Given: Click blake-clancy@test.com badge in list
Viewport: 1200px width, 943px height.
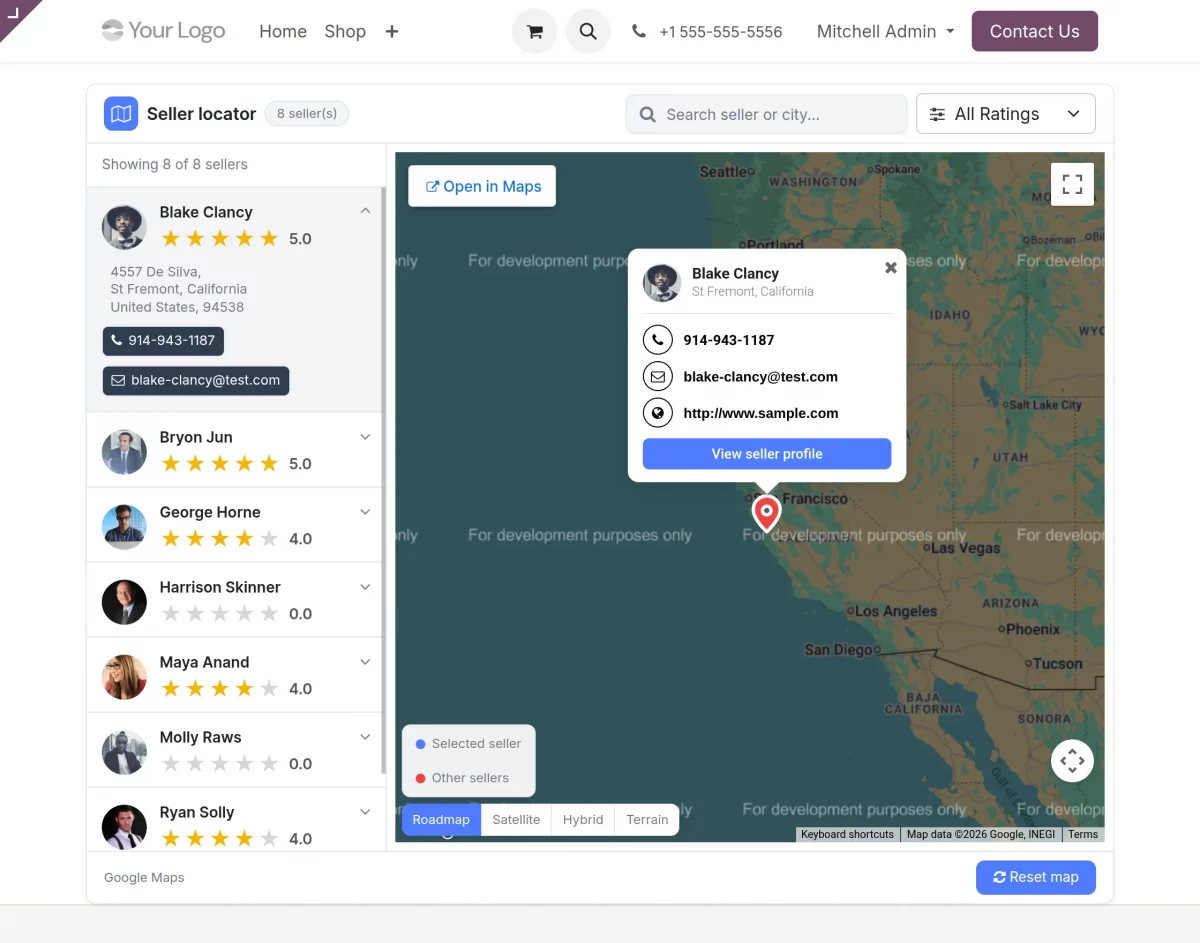Looking at the screenshot, I should pyautogui.click(x=196, y=381).
